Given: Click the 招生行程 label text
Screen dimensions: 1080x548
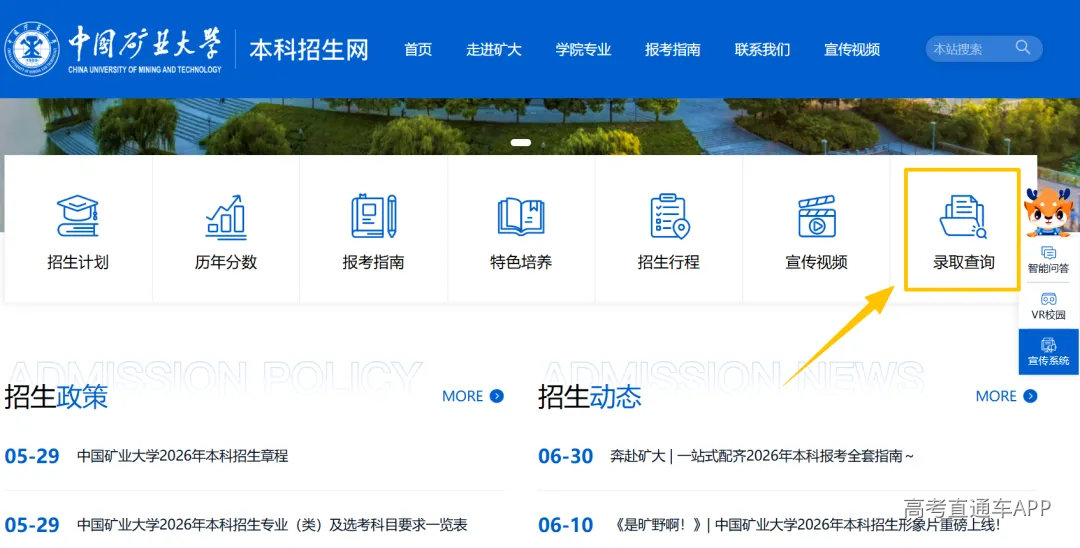Looking at the screenshot, I should pos(669,262).
